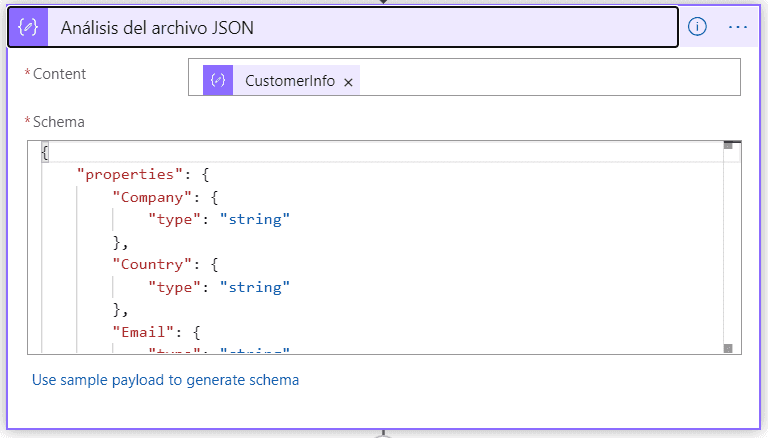Click the "Email" key in schema
Image resolution: width=768 pixels, height=438 pixels.
(x=143, y=332)
